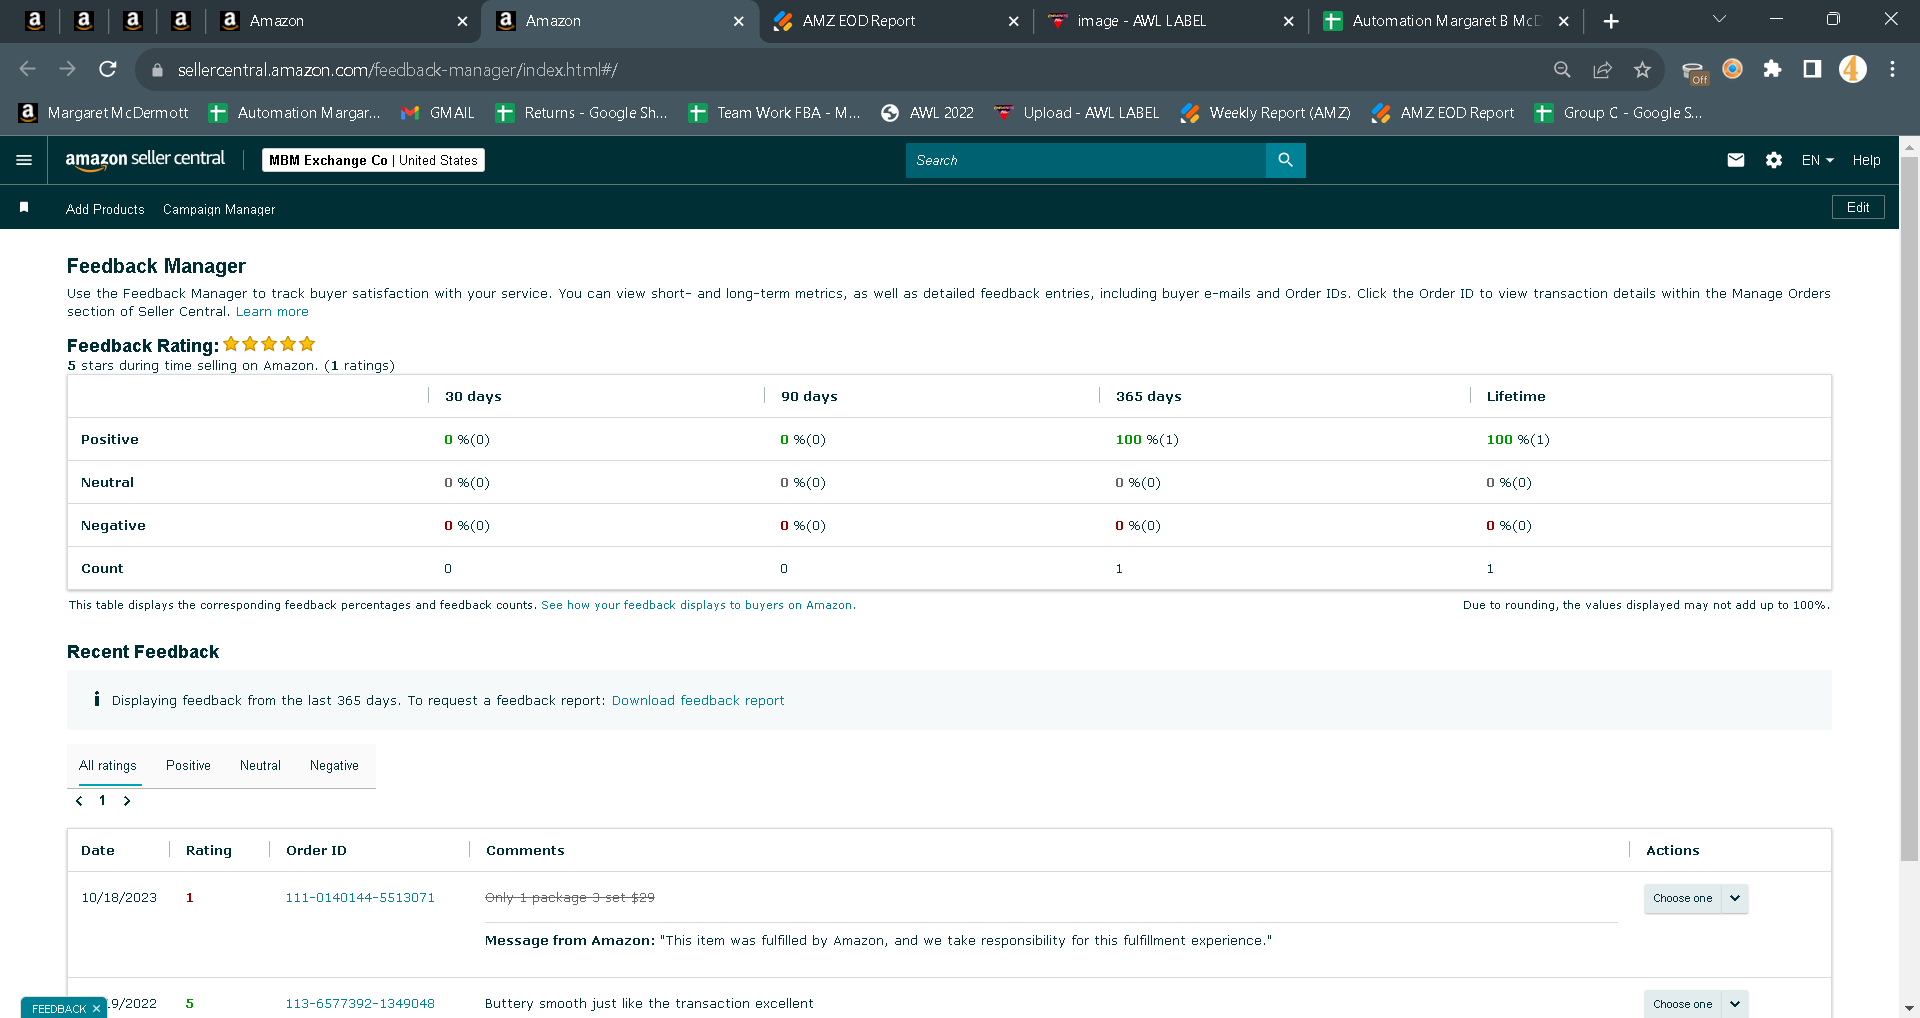Close the FEEDBACK widget
This screenshot has height=1018, width=1920.
coord(96,1008)
